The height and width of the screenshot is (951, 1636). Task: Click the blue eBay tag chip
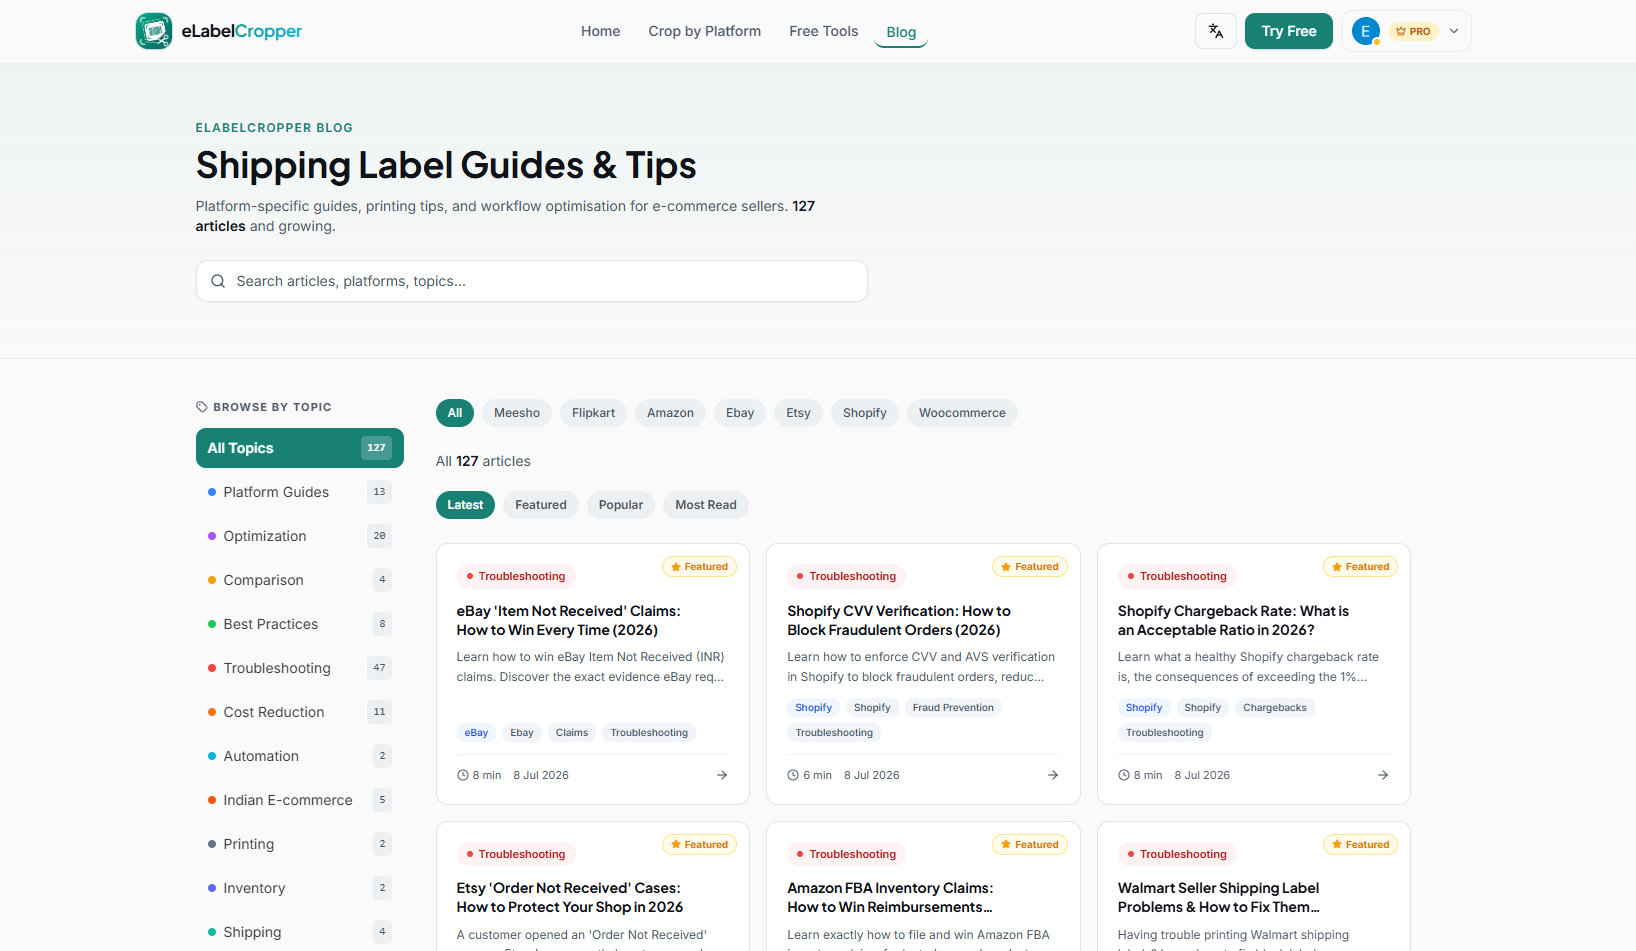point(476,733)
